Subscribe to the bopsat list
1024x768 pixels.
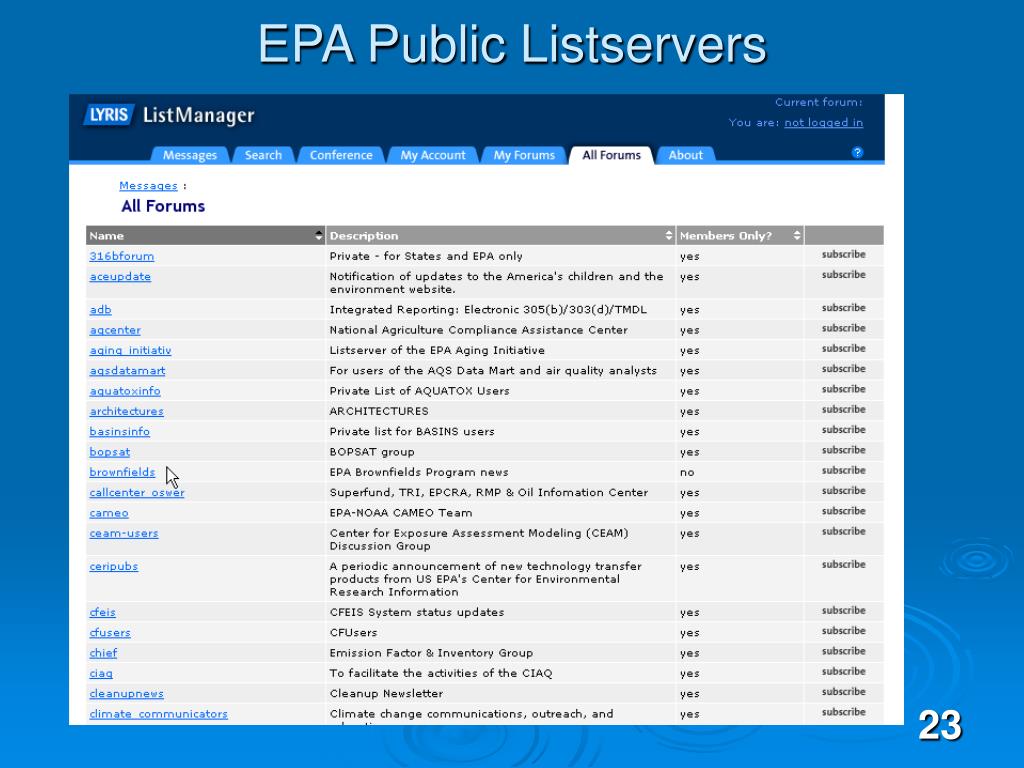844,450
